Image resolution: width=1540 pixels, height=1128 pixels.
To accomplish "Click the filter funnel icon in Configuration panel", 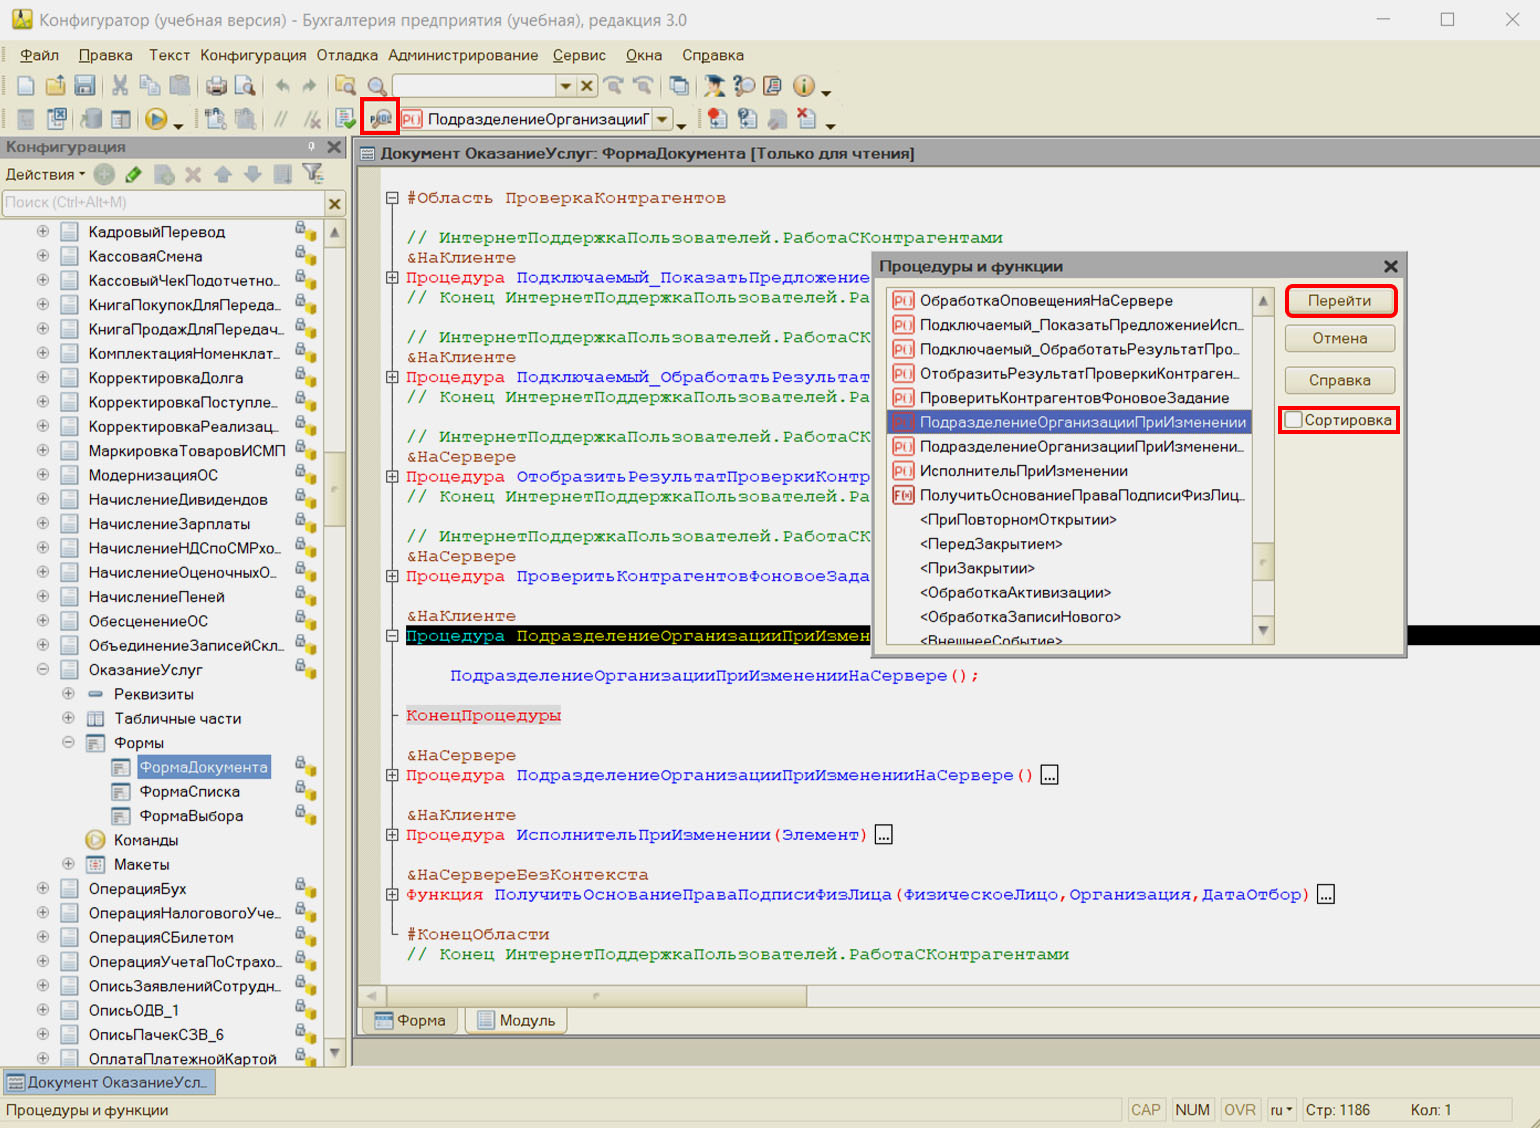I will pos(313,174).
